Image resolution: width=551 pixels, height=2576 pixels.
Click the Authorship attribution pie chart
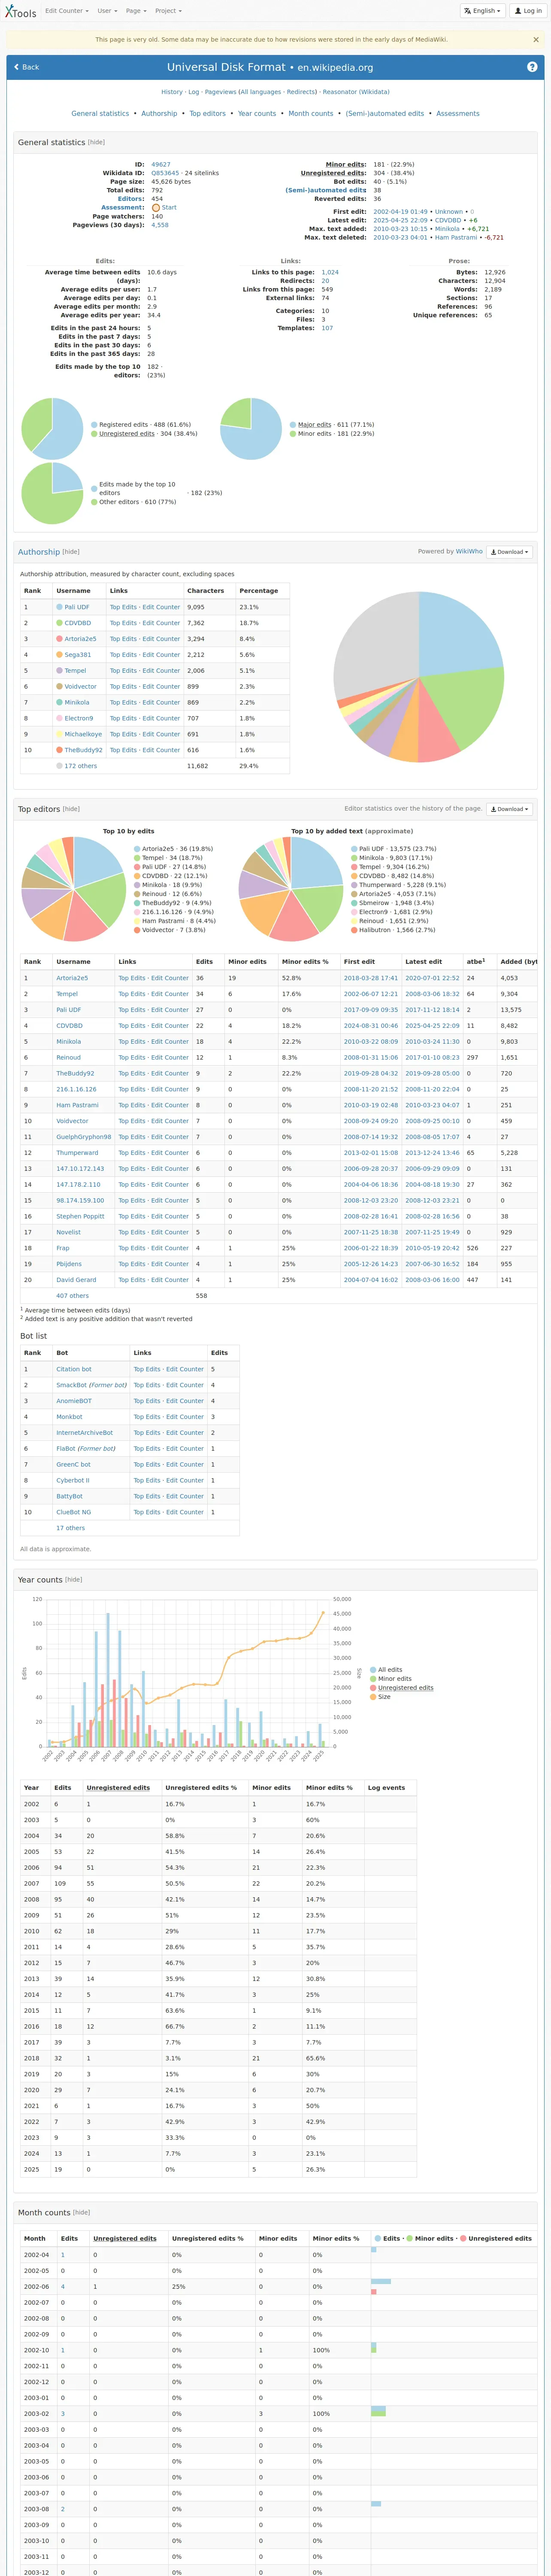click(x=419, y=677)
